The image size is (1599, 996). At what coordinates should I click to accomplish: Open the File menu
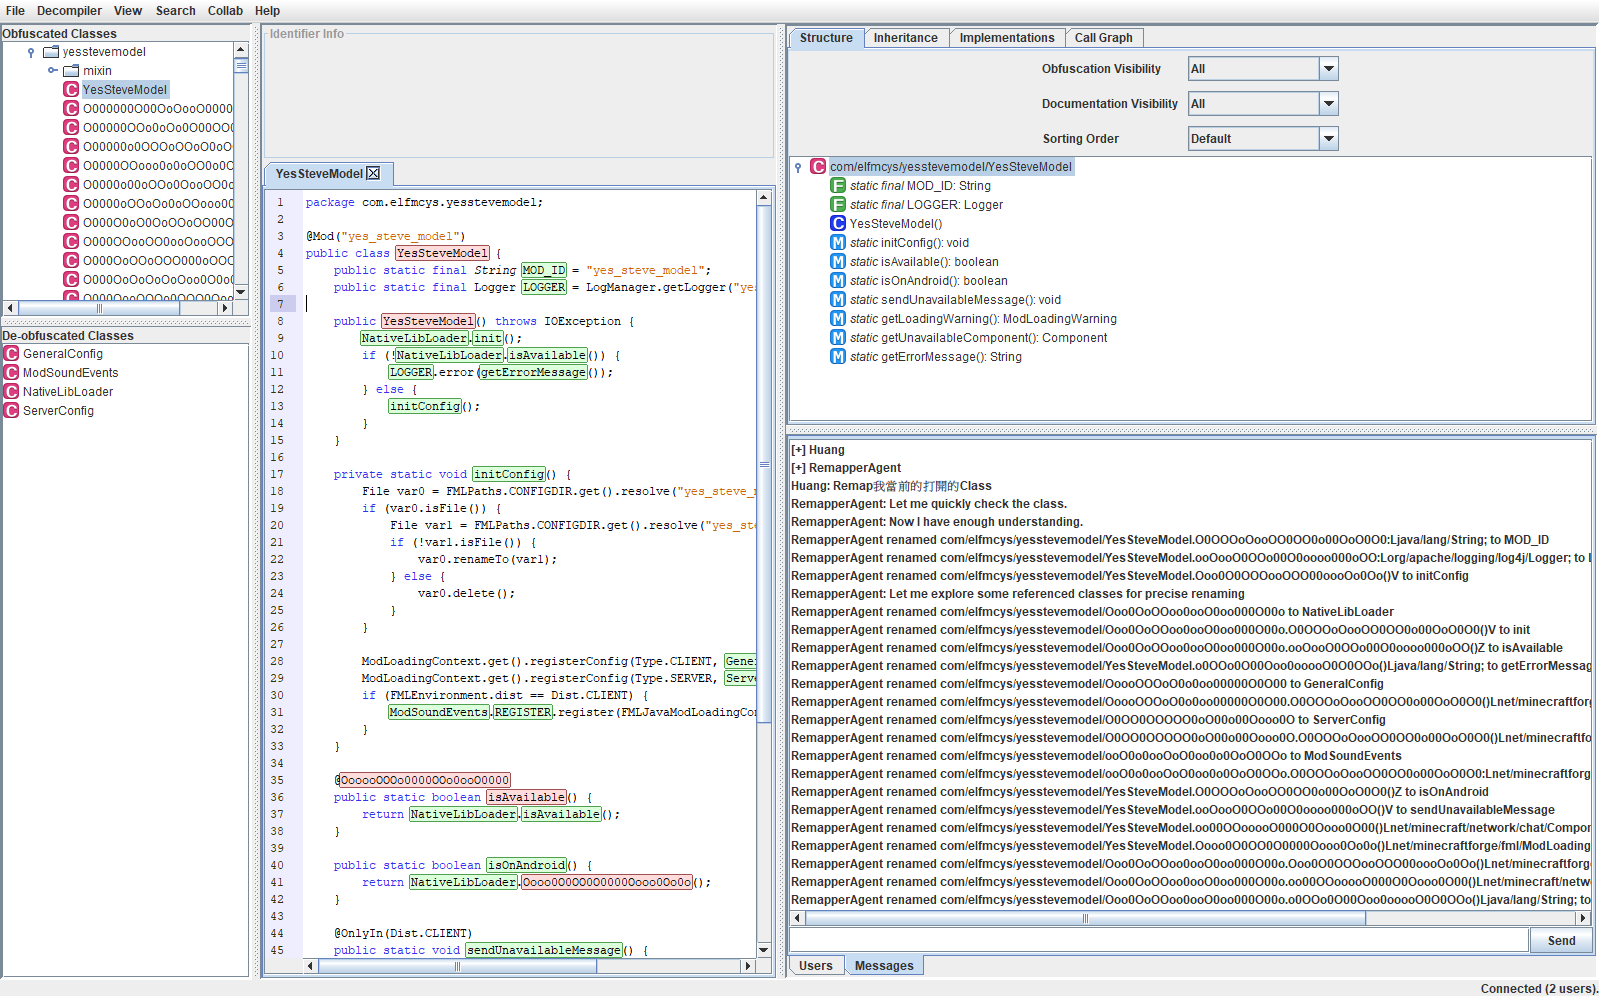pyautogui.click(x=15, y=11)
